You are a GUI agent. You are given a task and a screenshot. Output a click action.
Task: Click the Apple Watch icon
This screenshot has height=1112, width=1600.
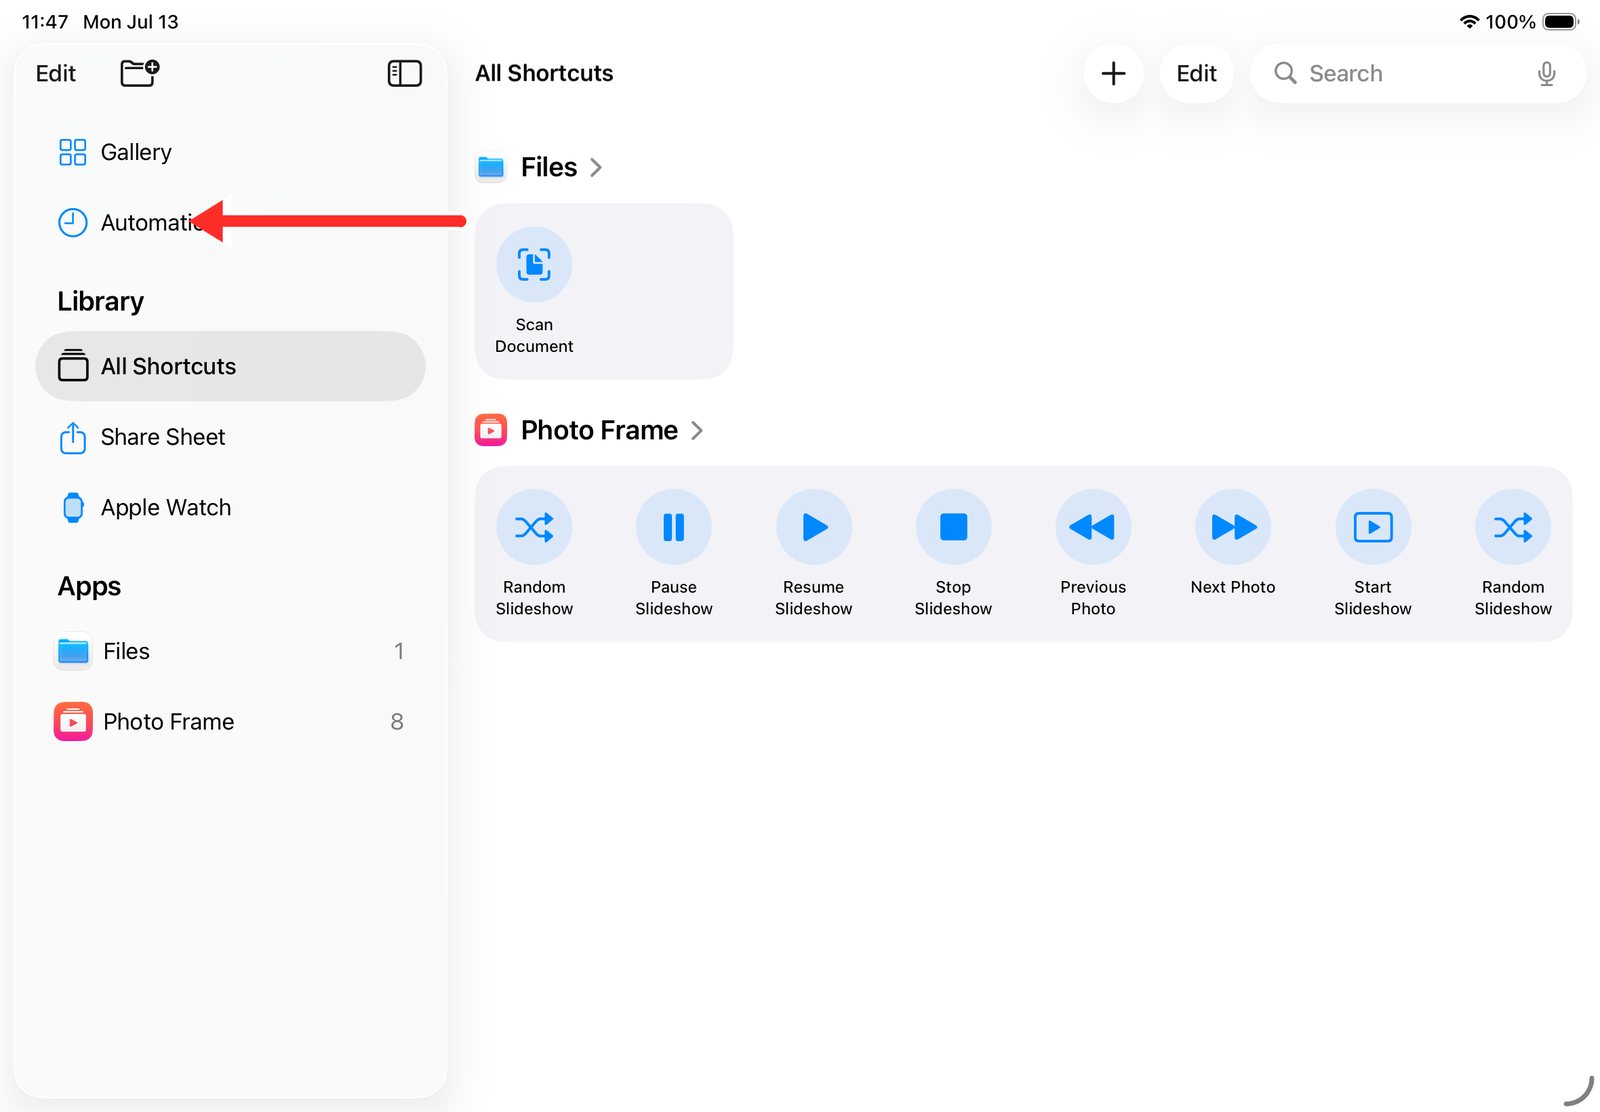[73, 507]
